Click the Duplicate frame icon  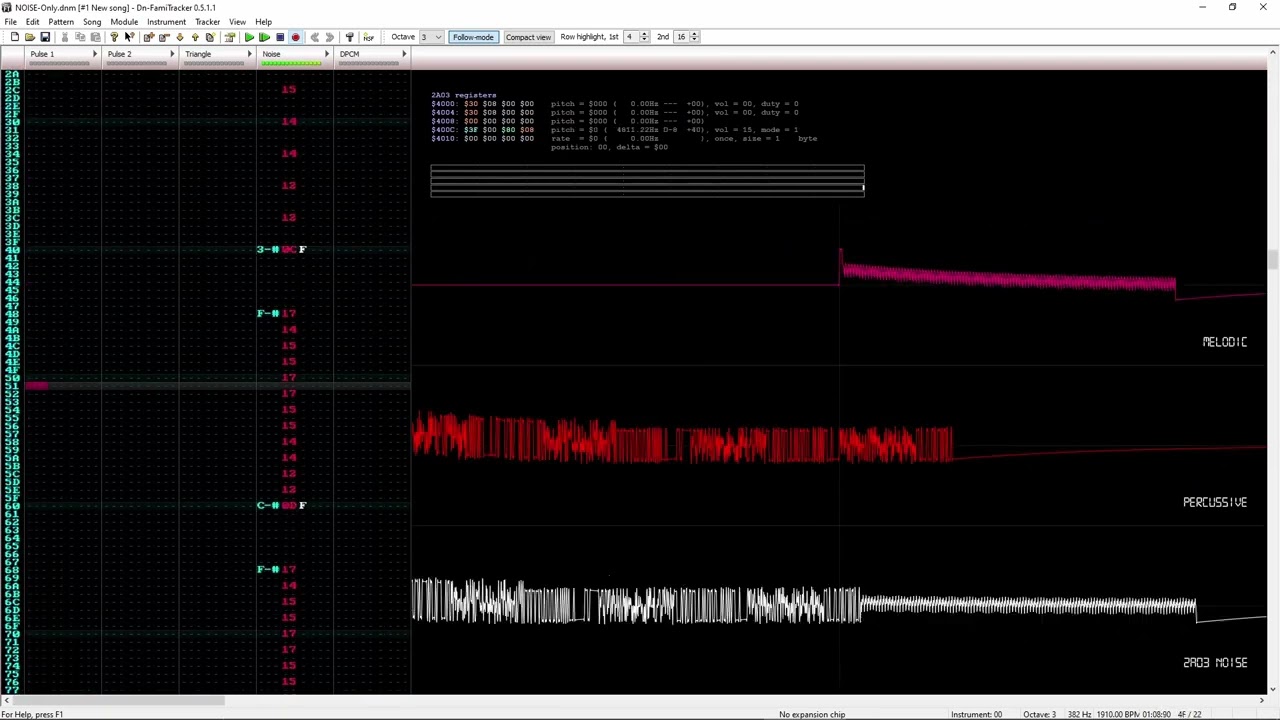point(210,37)
